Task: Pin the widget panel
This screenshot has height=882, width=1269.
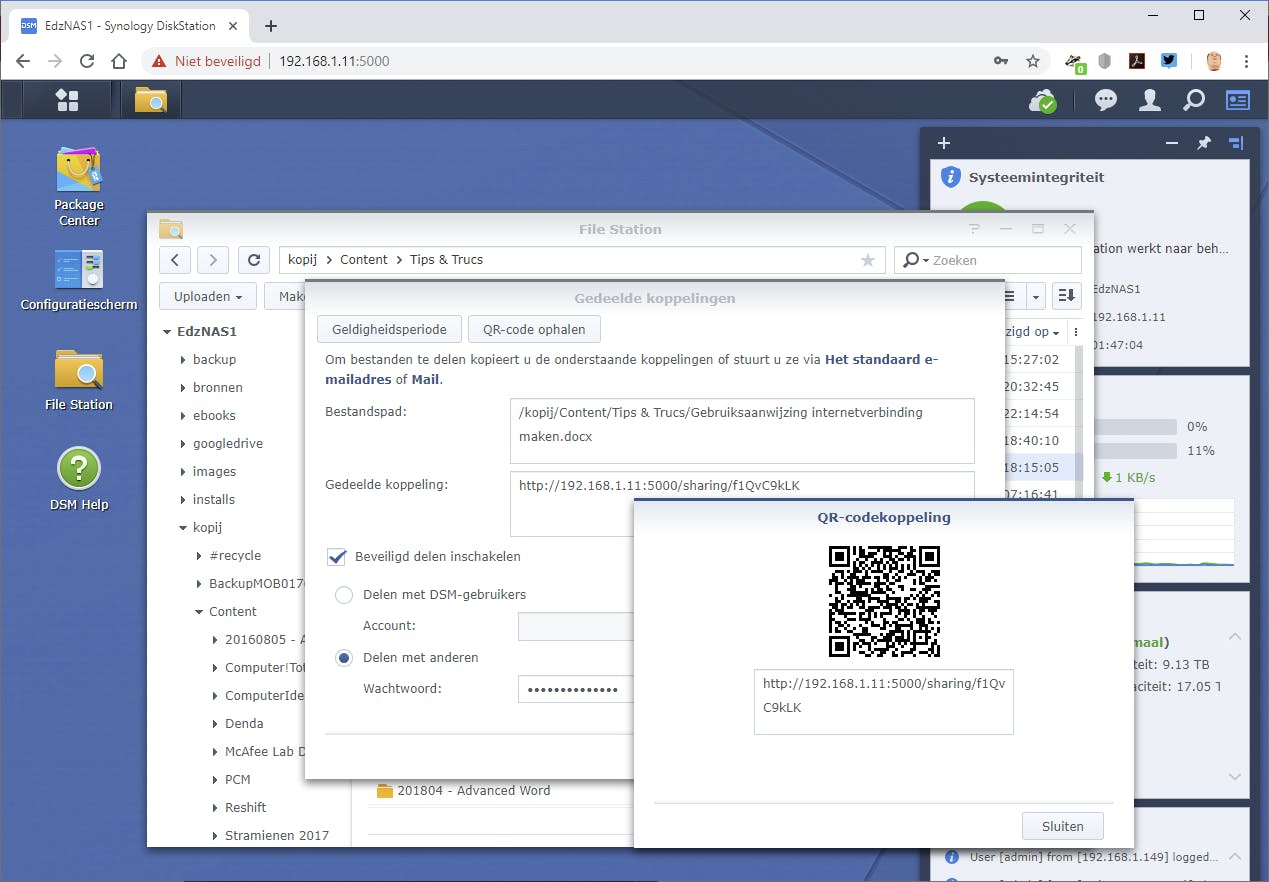Action: click(1204, 143)
